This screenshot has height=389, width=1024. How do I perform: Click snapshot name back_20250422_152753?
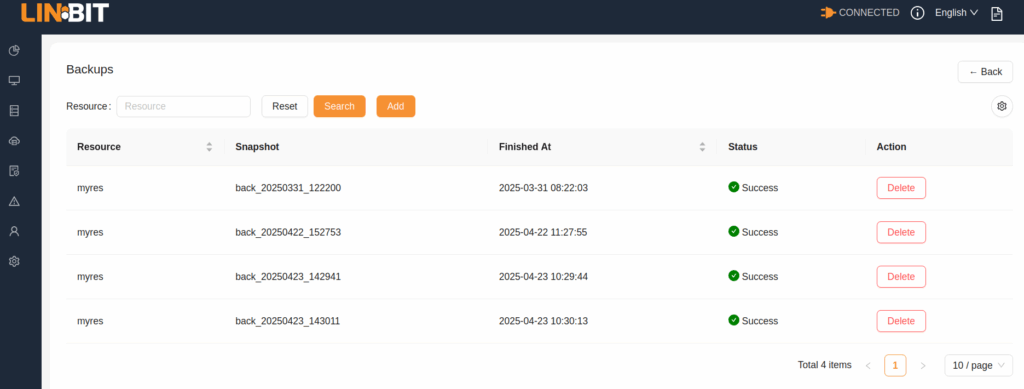tap(288, 232)
